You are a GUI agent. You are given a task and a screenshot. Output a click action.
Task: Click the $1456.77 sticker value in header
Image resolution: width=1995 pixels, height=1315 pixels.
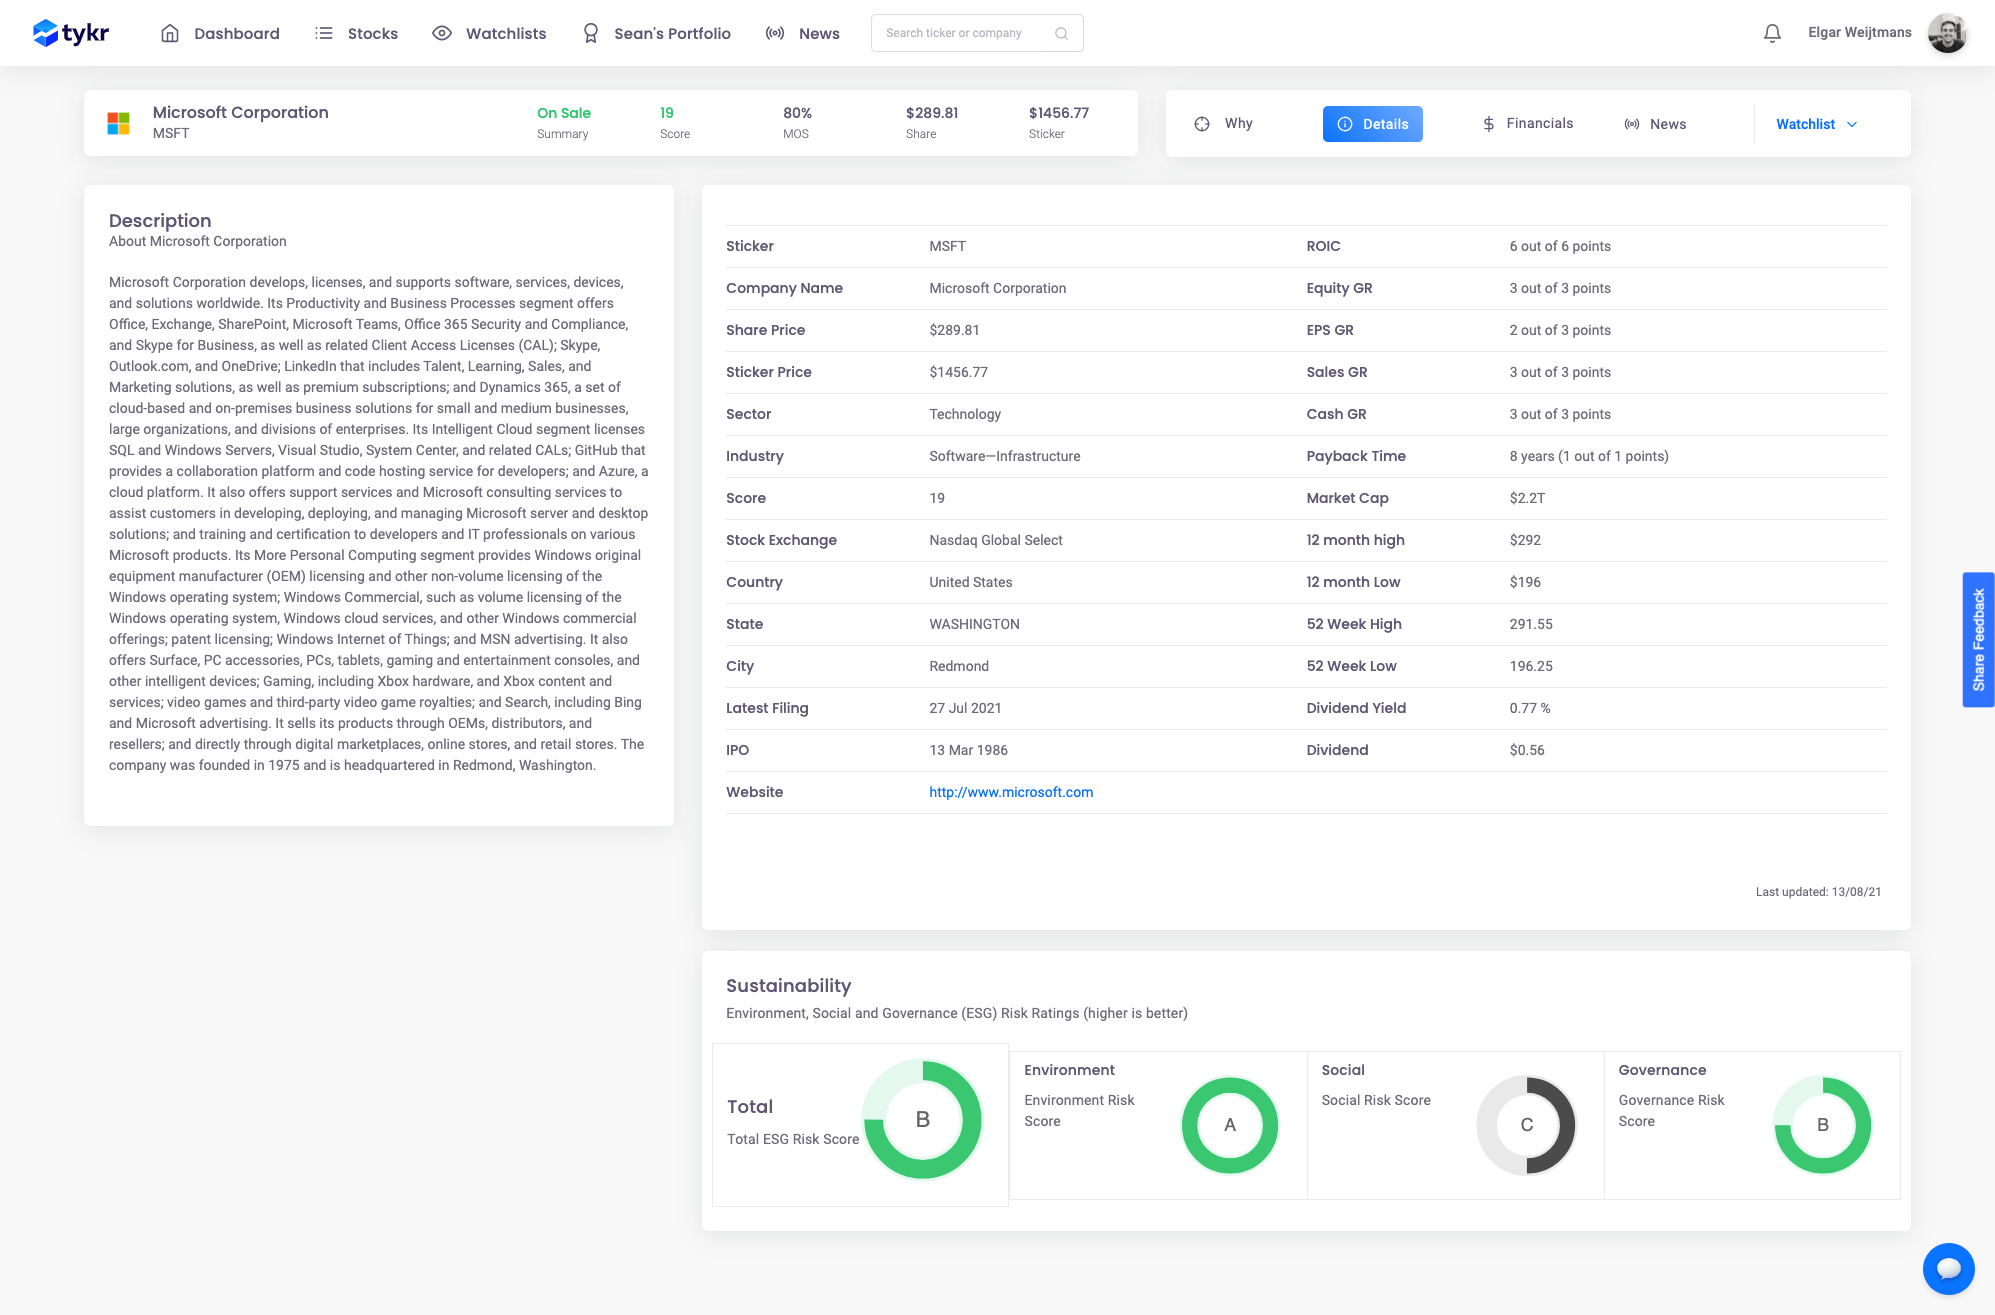(x=1059, y=113)
